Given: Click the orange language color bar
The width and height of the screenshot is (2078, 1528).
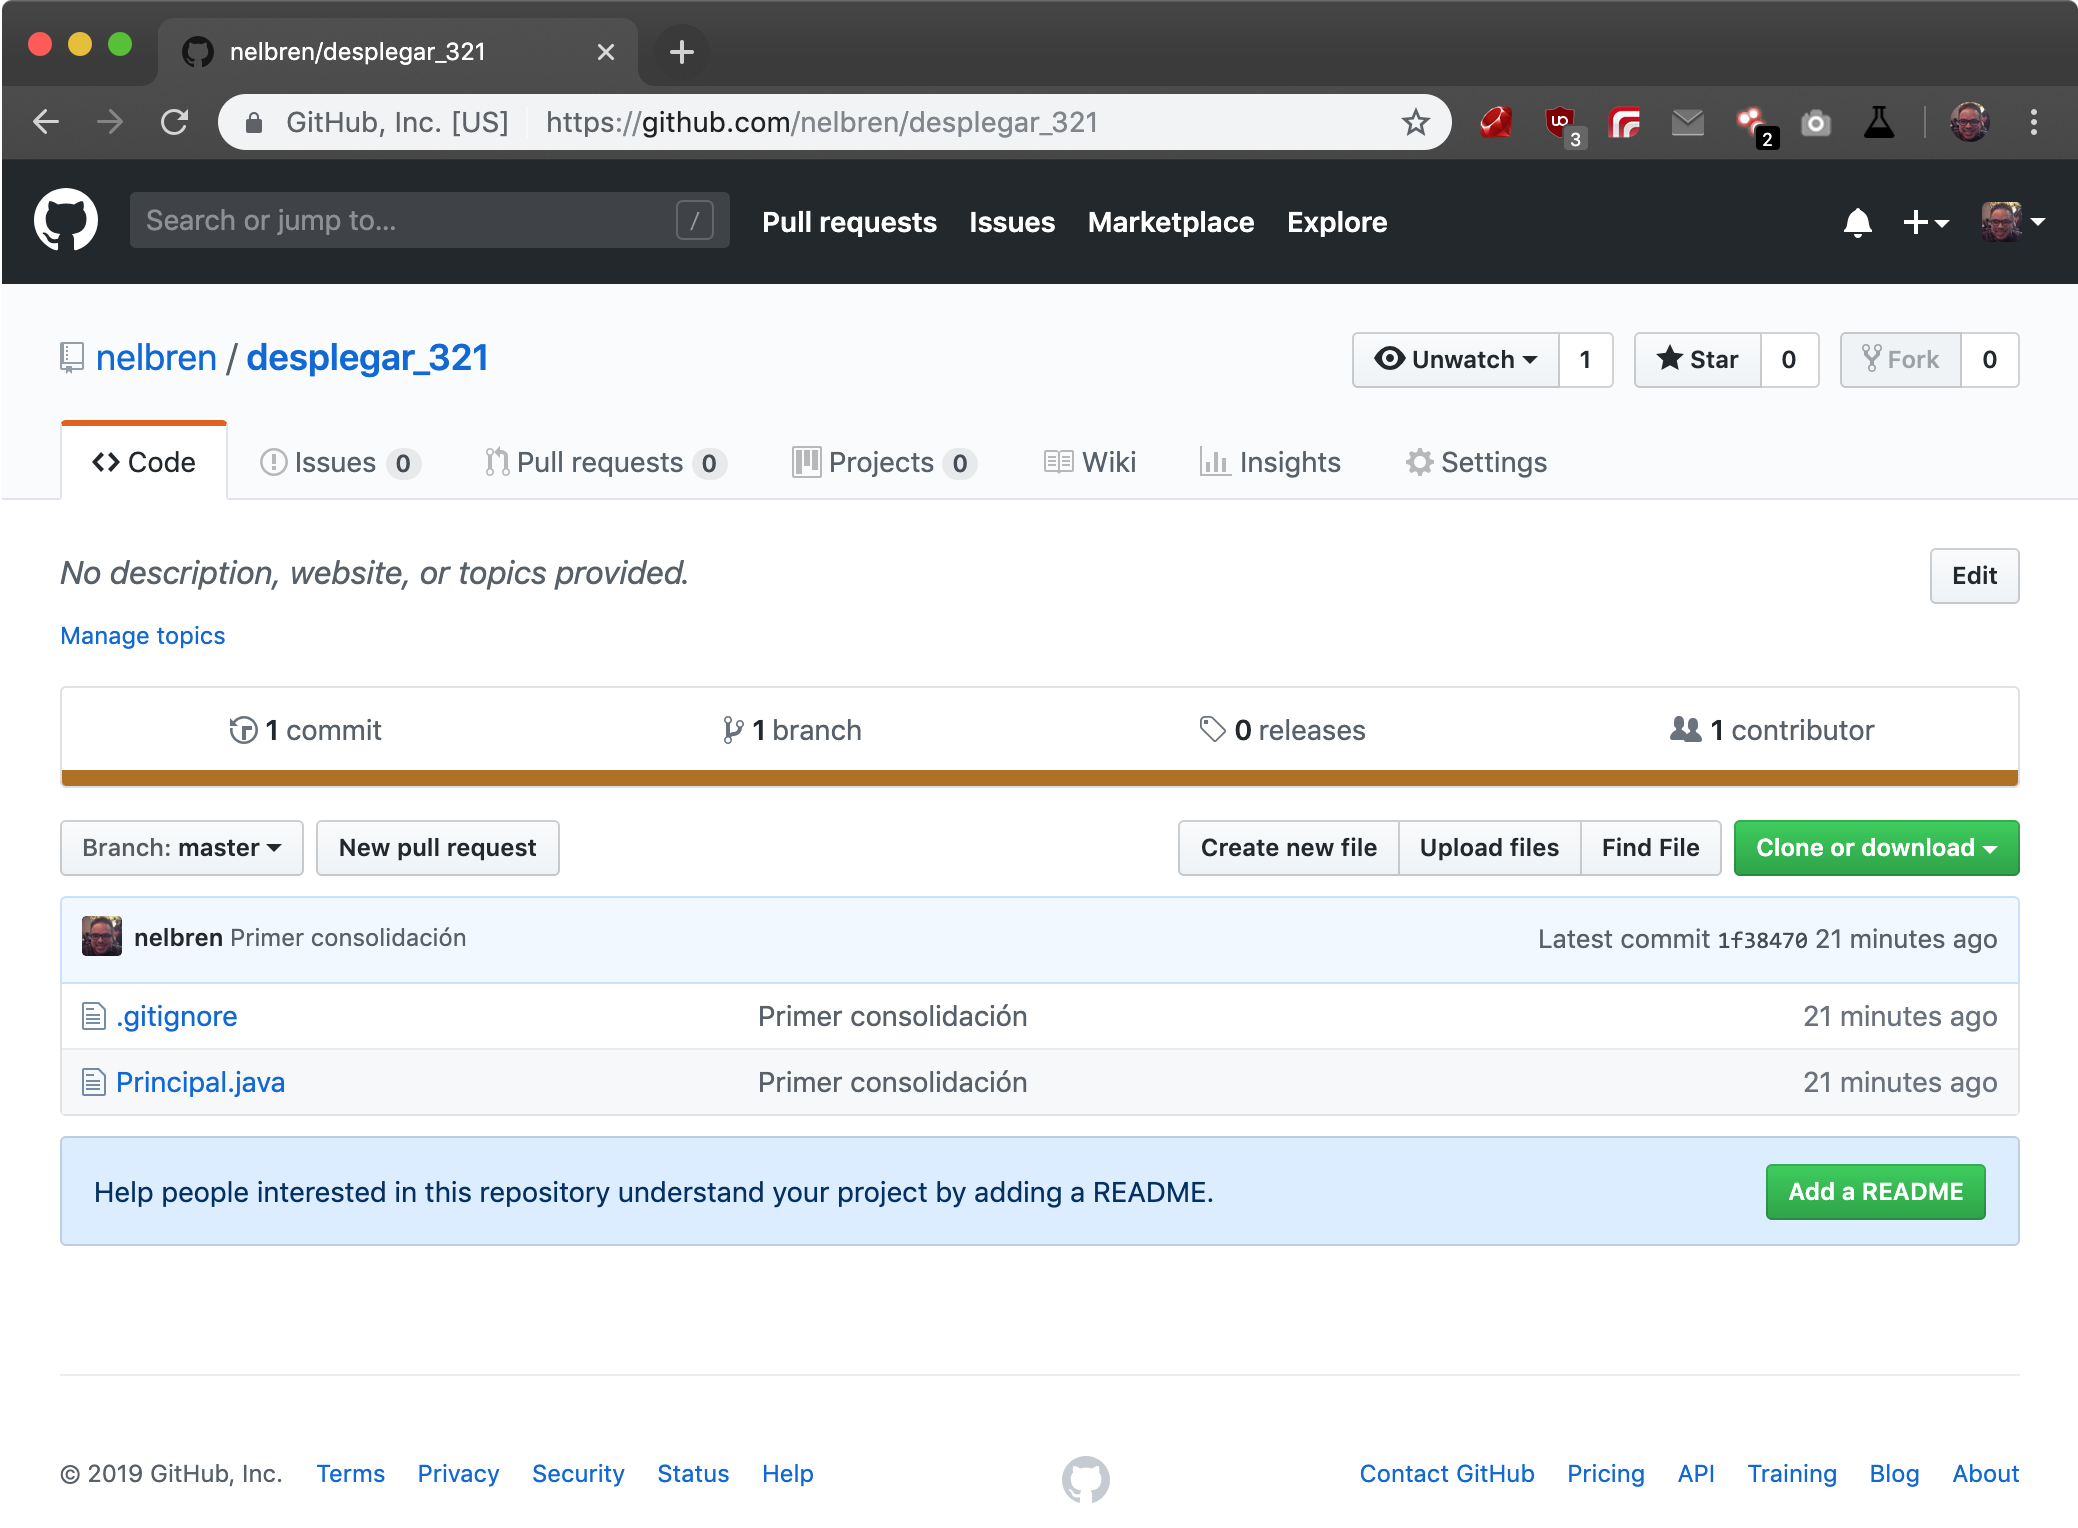Looking at the screenshot, I should [x=1039, y=778].
